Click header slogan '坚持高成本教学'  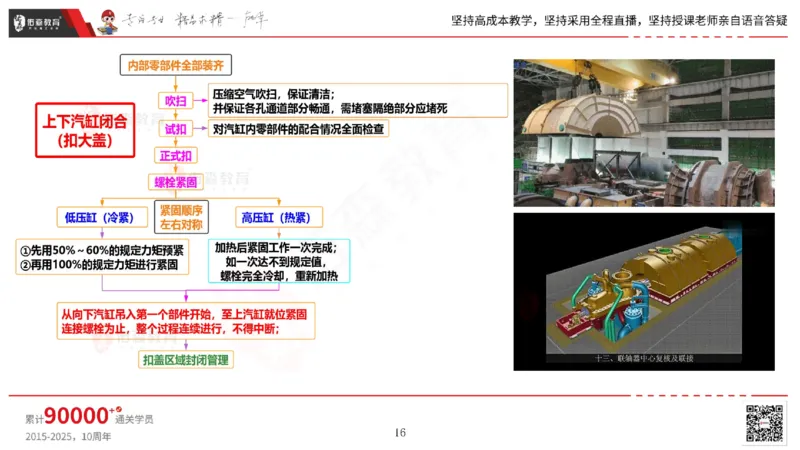(491, 20)
